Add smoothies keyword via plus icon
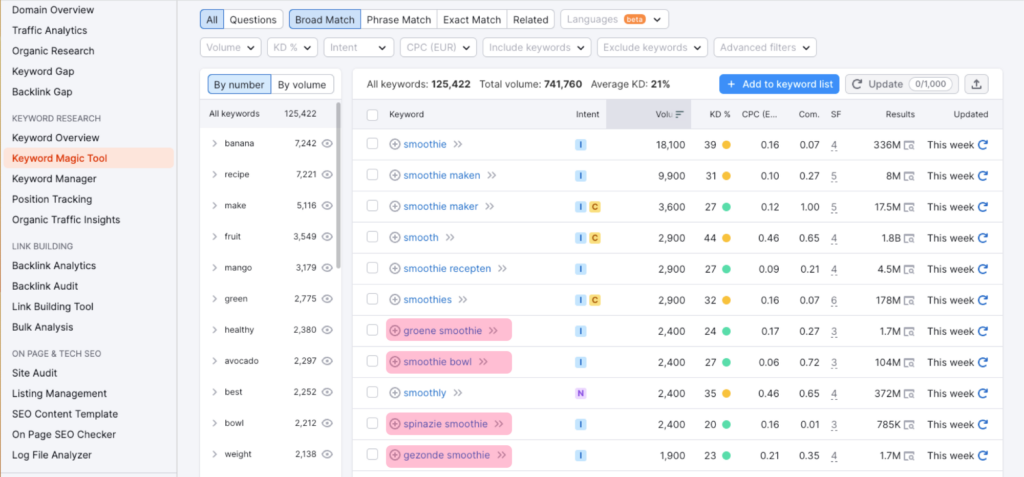The height and width of the screenshot is (477, 1024). [x=394, y=300]
